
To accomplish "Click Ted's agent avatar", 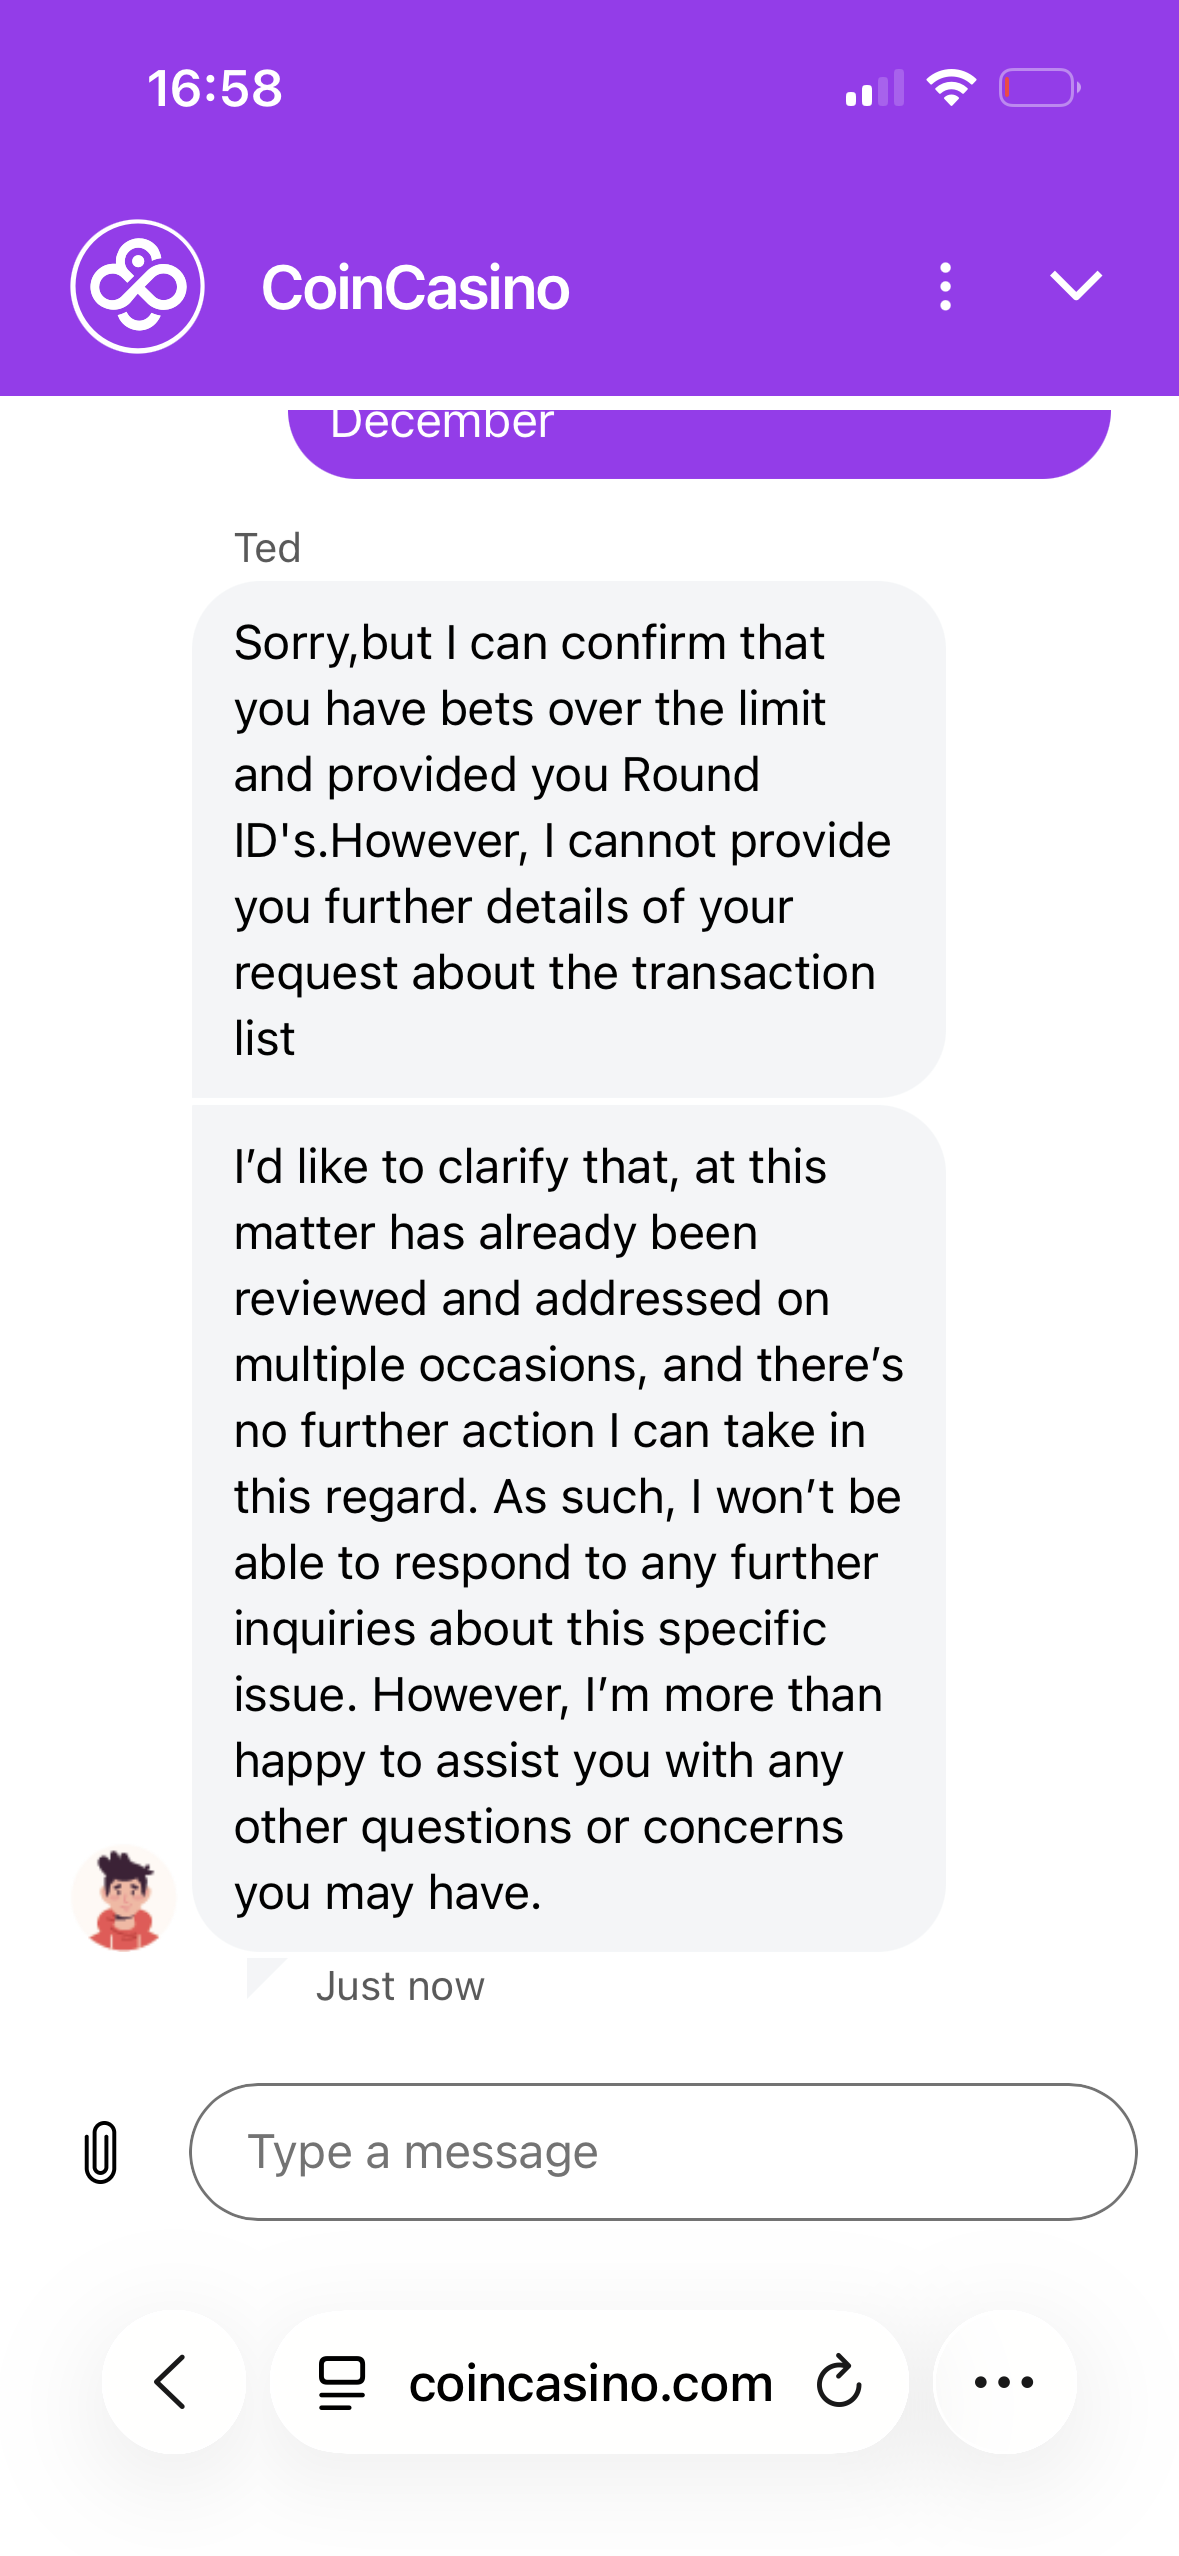I will (x=124, y=1898).
